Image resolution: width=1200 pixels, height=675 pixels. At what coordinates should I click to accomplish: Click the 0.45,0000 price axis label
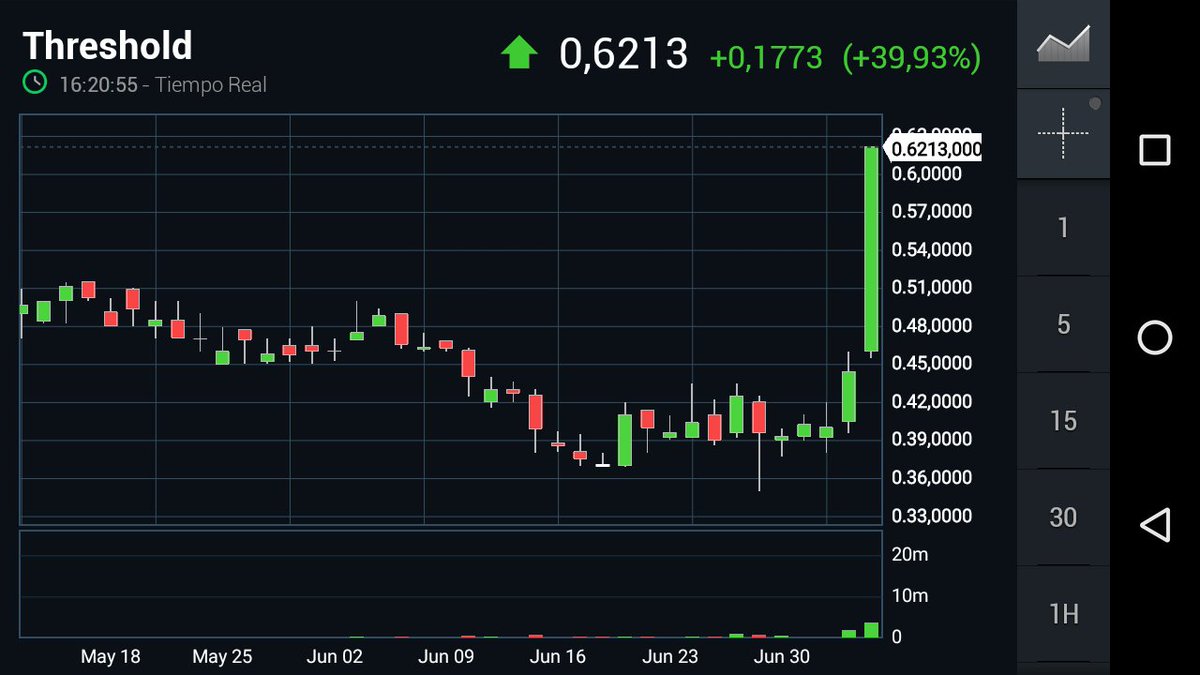[x=931, y=364]
